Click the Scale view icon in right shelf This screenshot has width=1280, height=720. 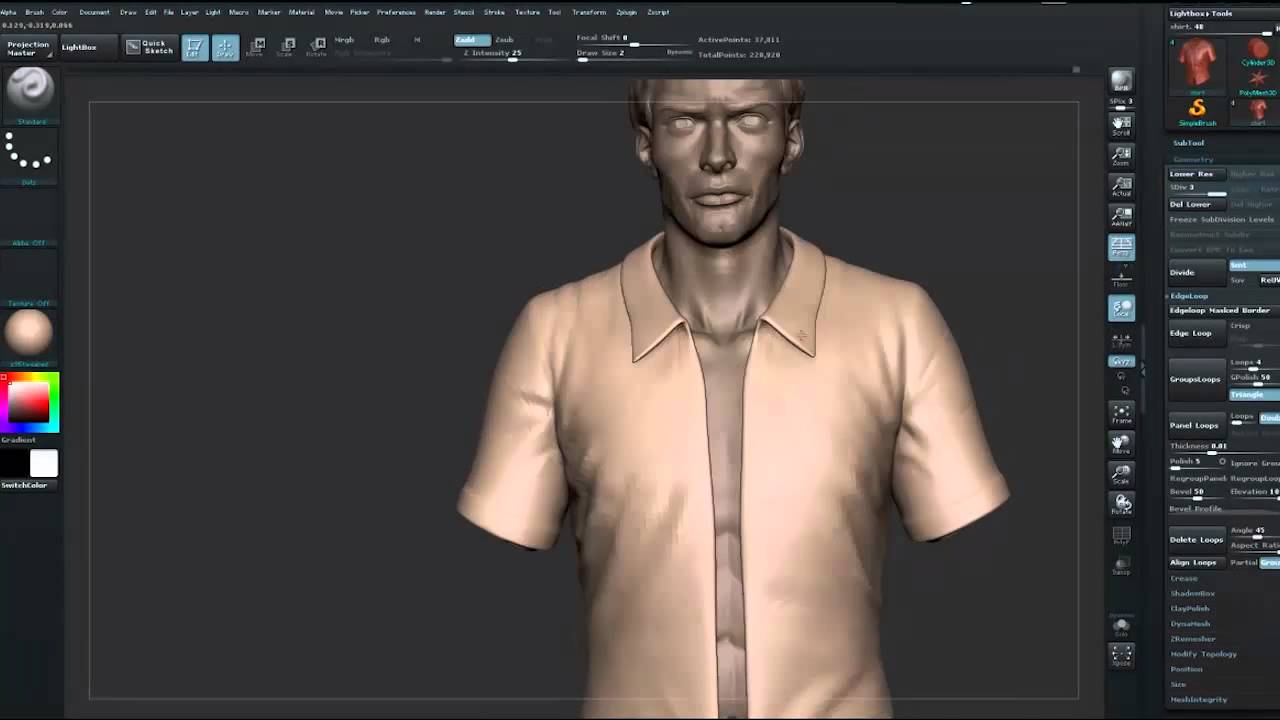pyautogui.click(x=1121, y=473)
